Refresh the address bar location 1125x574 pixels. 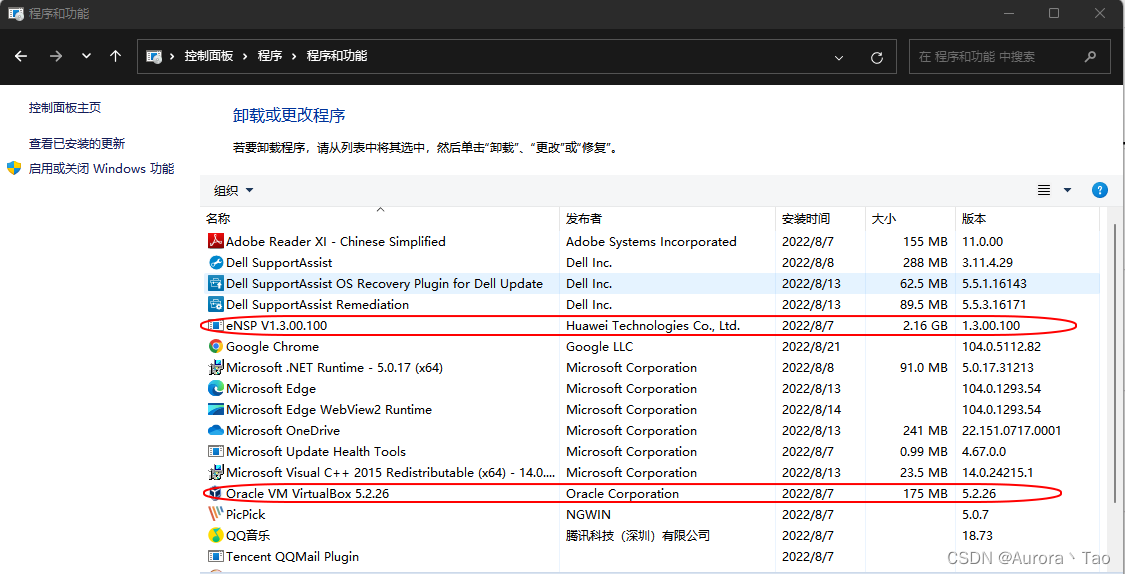pyautogui.click(x=876, y=57)
